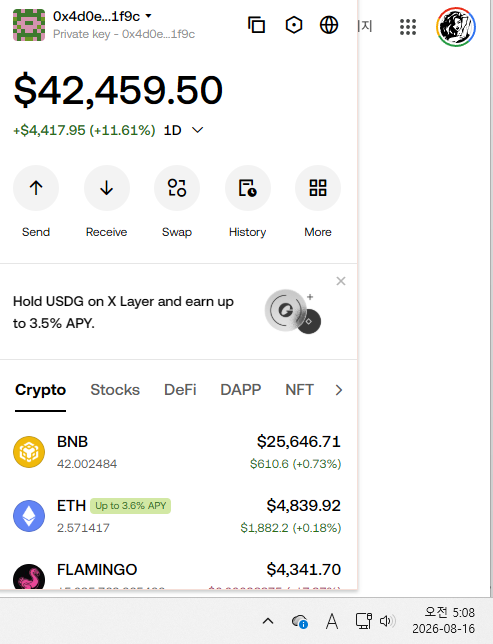Dismiss the USDG X Layer banner
The image size is (493, 644).
(x=341, y=281)
